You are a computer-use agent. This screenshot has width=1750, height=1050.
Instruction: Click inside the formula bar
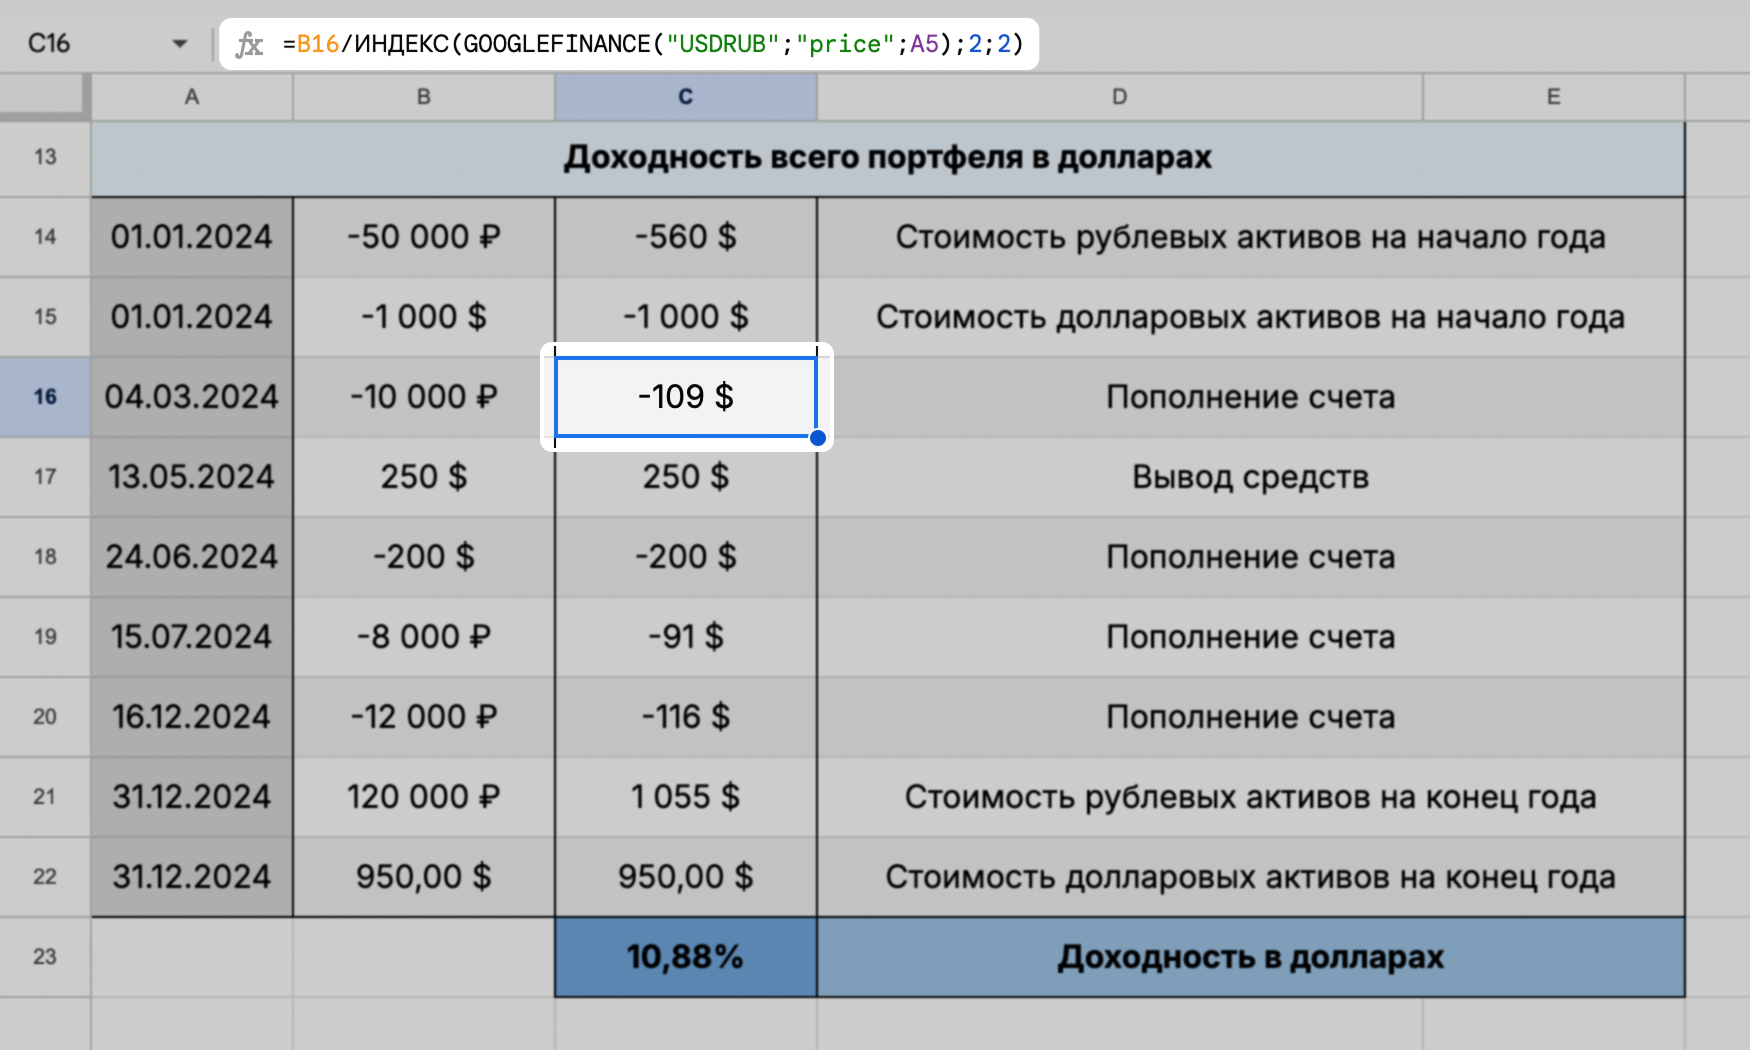pos(700,43)
